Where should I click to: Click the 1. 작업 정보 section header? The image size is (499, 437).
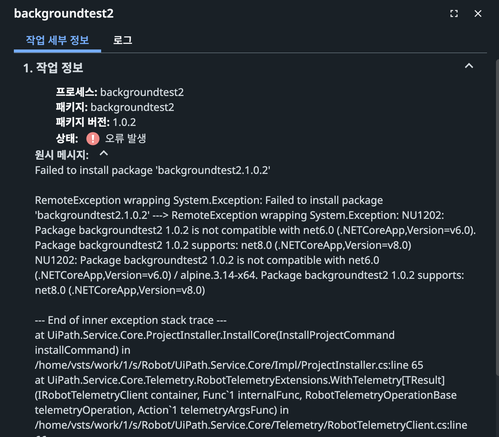[x=53, y=68]
